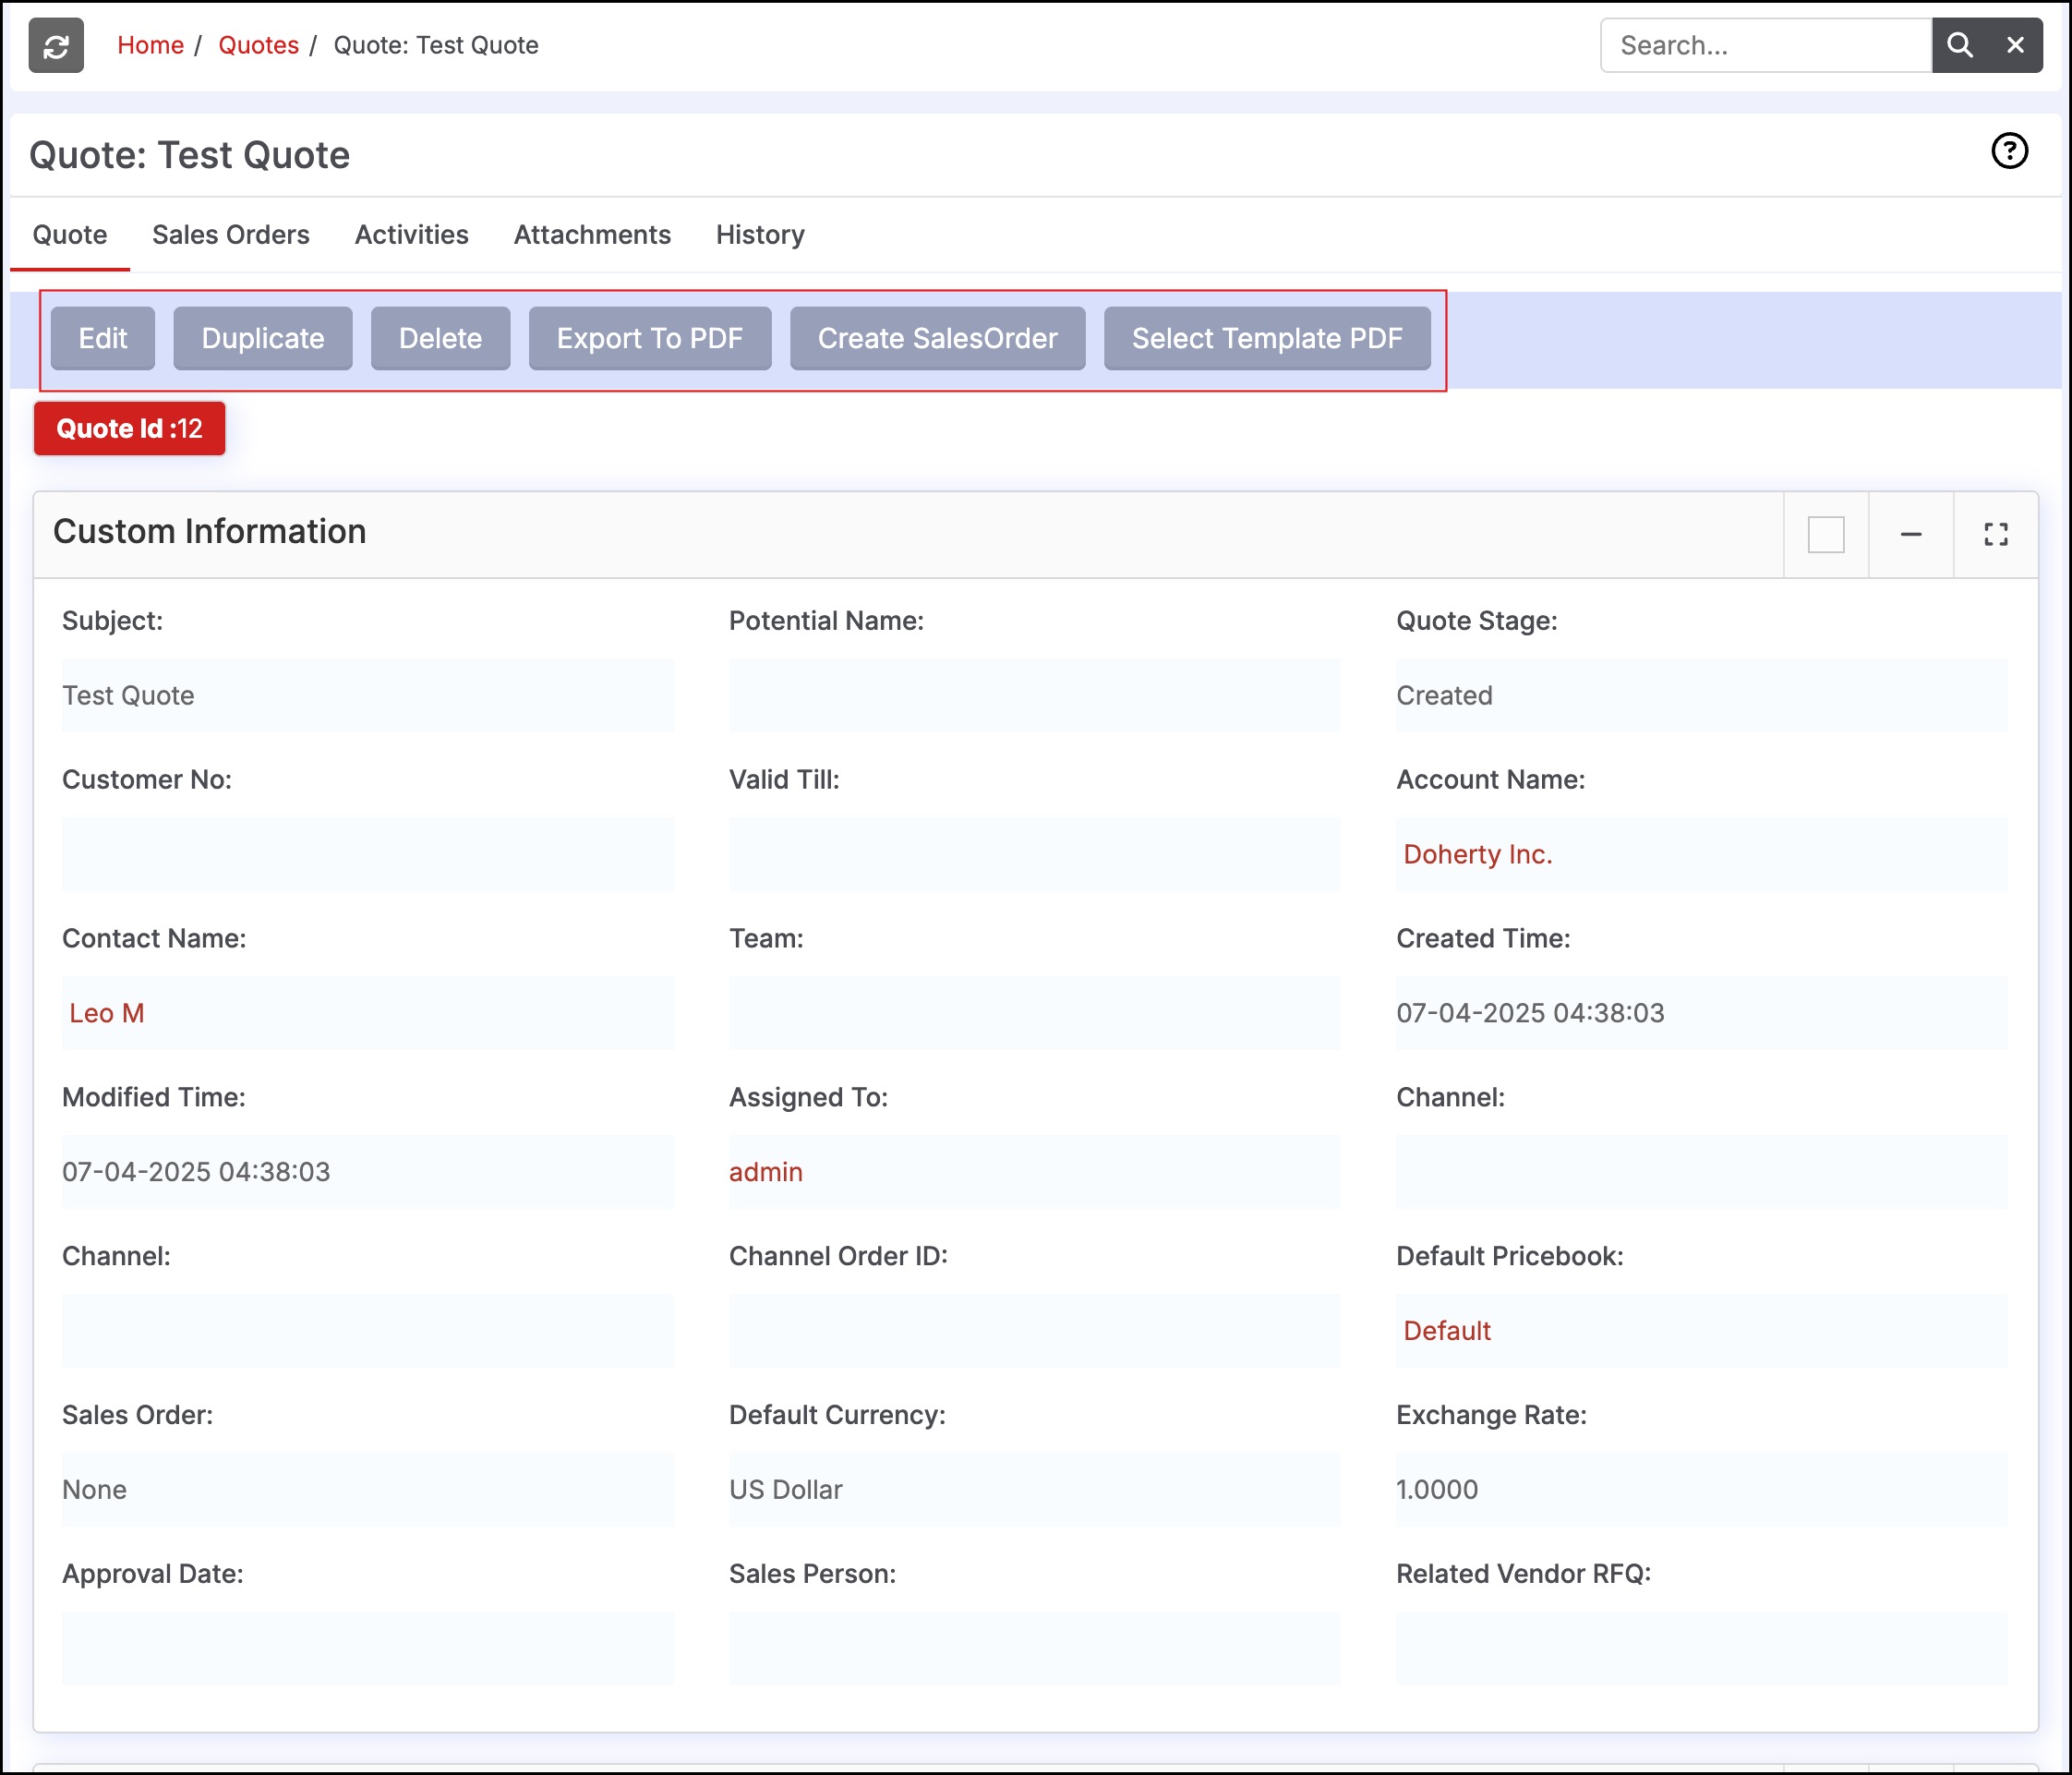This screenshot has height=1775, width=2072.
Task: Click '1.0000' exchange rate value
Action: click(1437, 1490)
